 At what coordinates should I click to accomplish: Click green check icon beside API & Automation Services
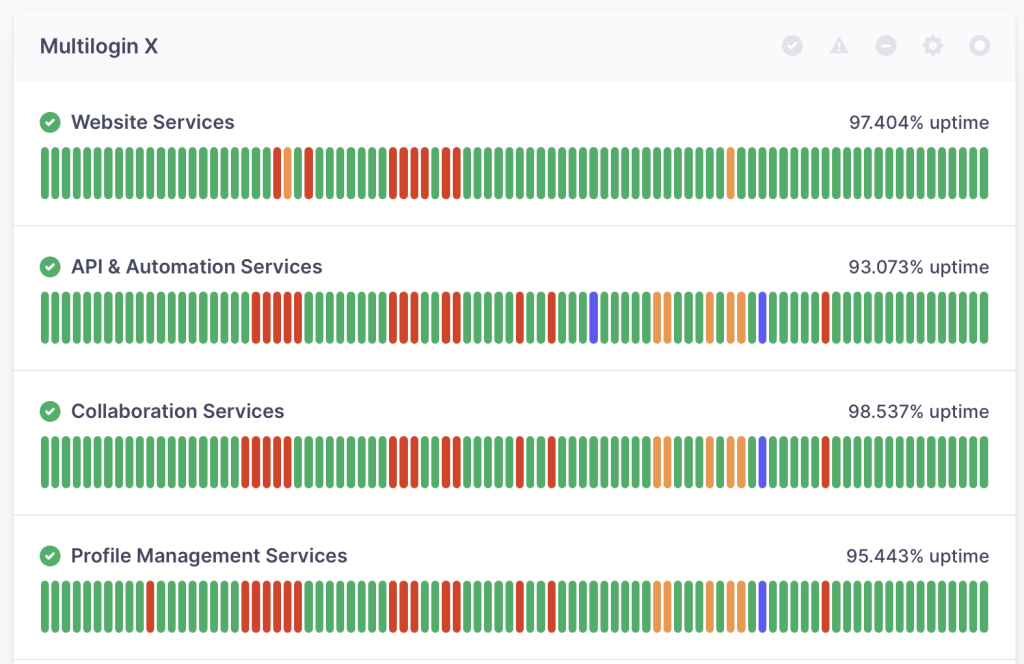50,267
